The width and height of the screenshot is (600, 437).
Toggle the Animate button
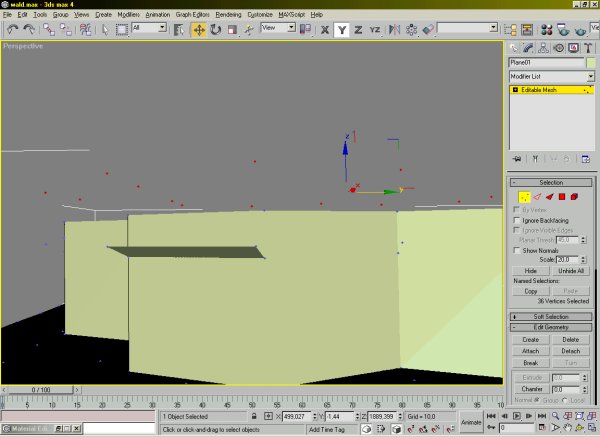470,422
